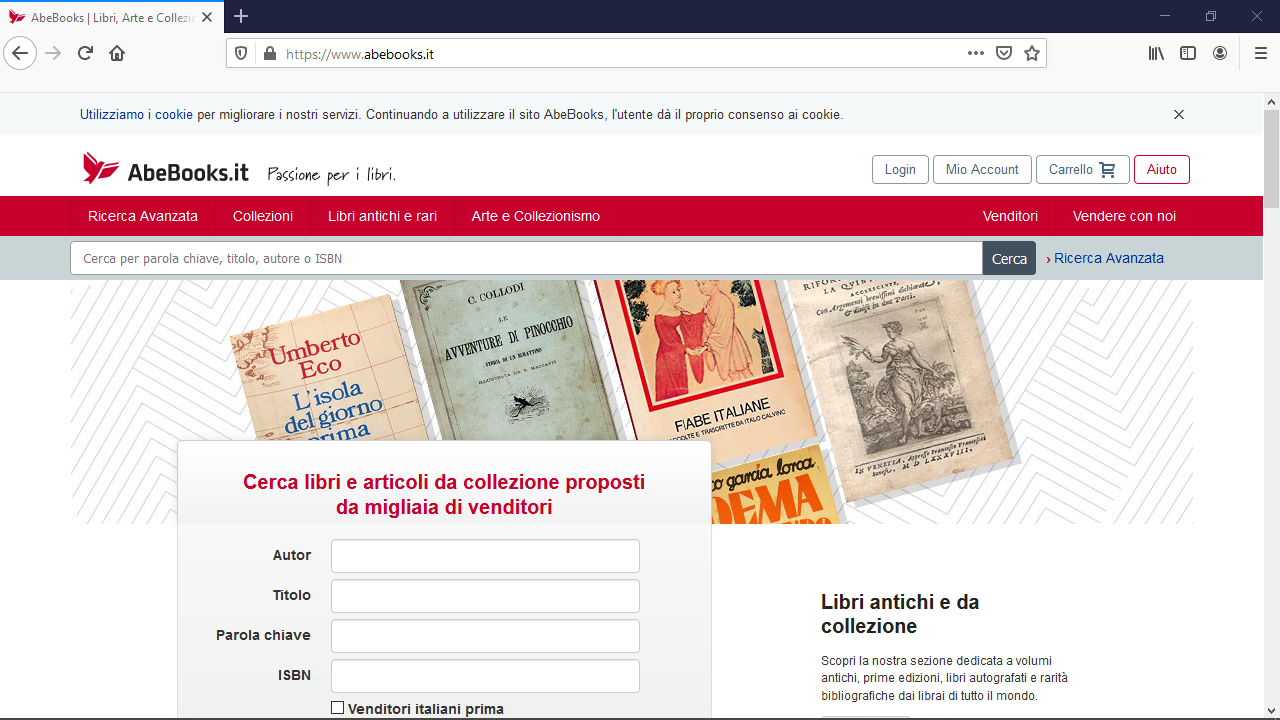Click the Cerca search button
1280x720 pixels.
[1009, 258]
